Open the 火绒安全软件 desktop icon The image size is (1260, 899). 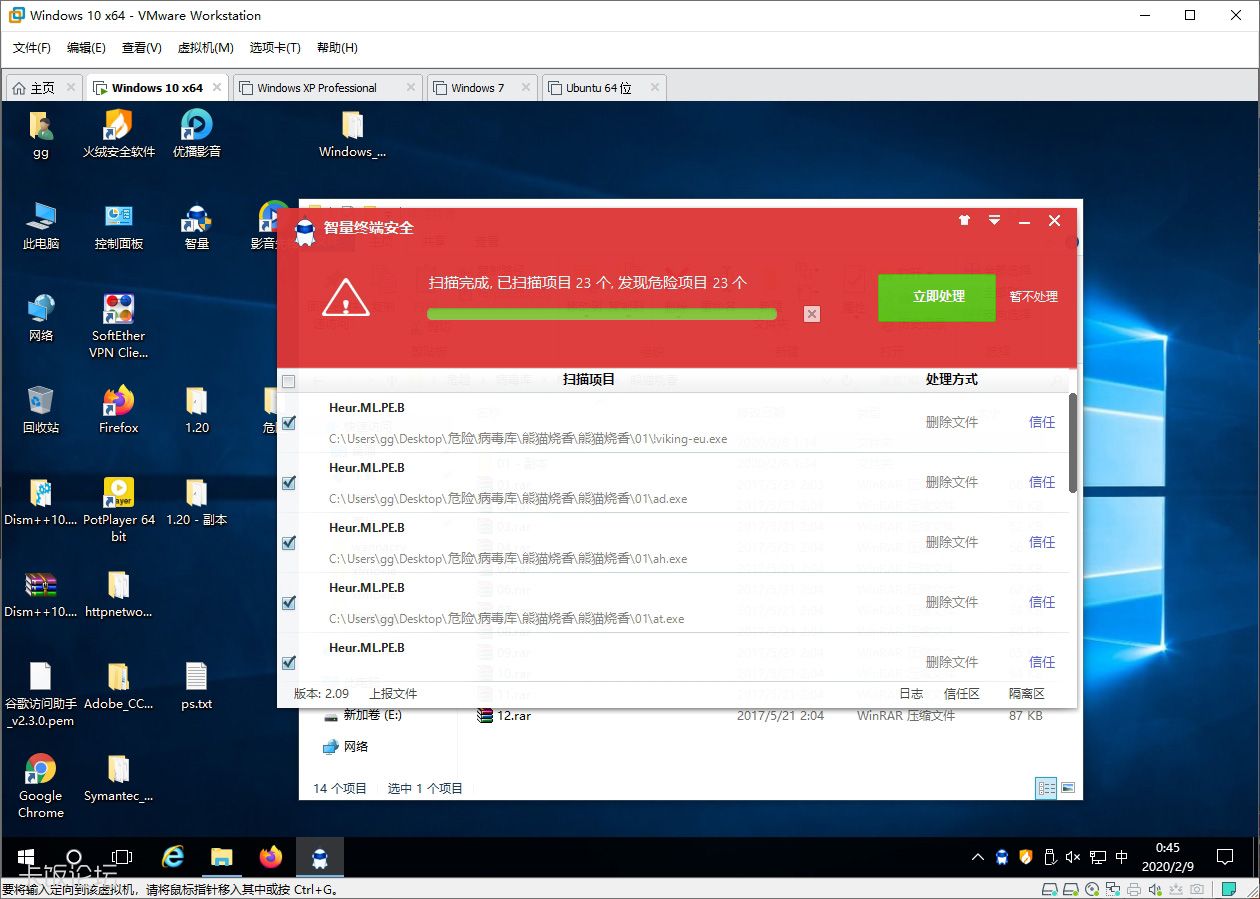click(x=118, y=134)
